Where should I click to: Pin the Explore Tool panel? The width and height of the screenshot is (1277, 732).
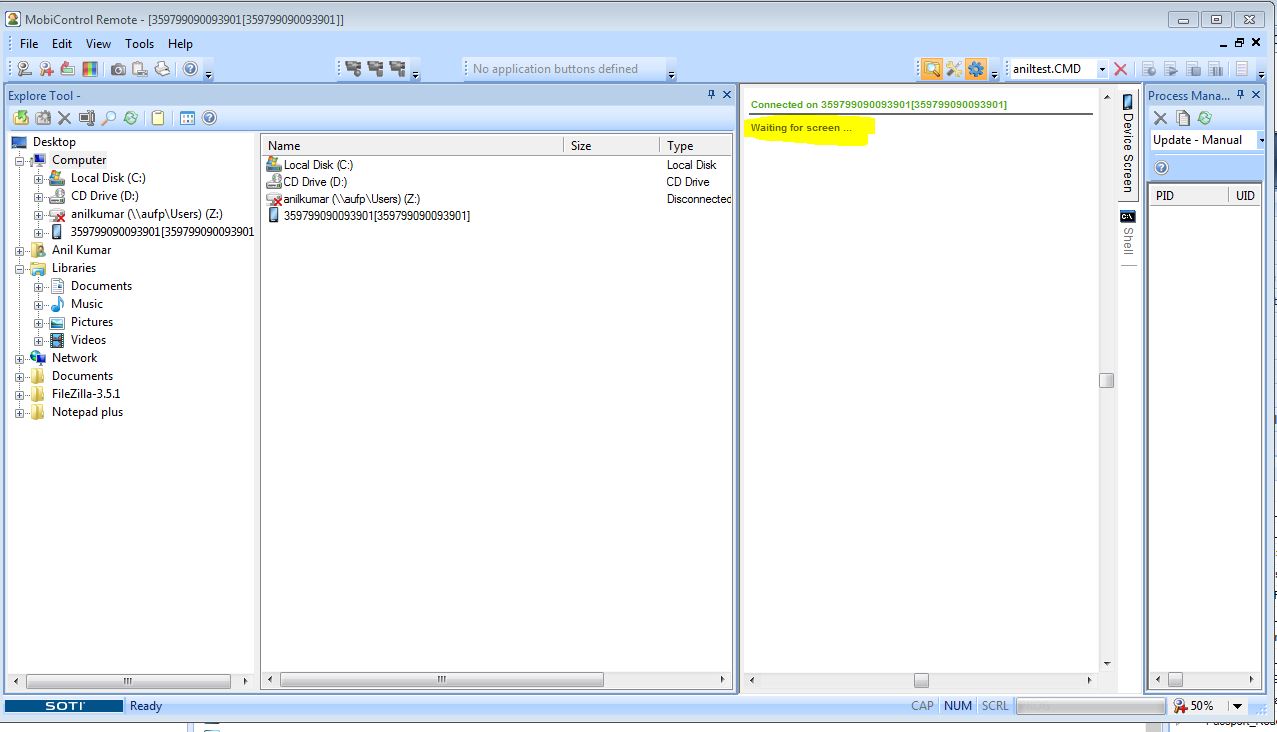(712, 95)
